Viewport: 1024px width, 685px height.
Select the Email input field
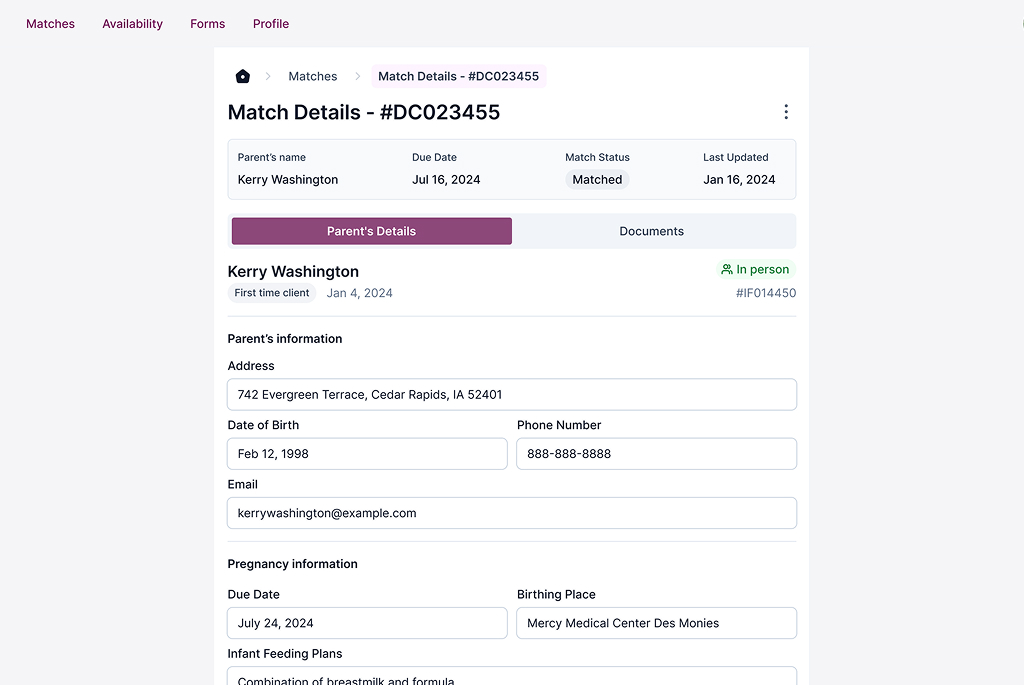coord(512,513)
